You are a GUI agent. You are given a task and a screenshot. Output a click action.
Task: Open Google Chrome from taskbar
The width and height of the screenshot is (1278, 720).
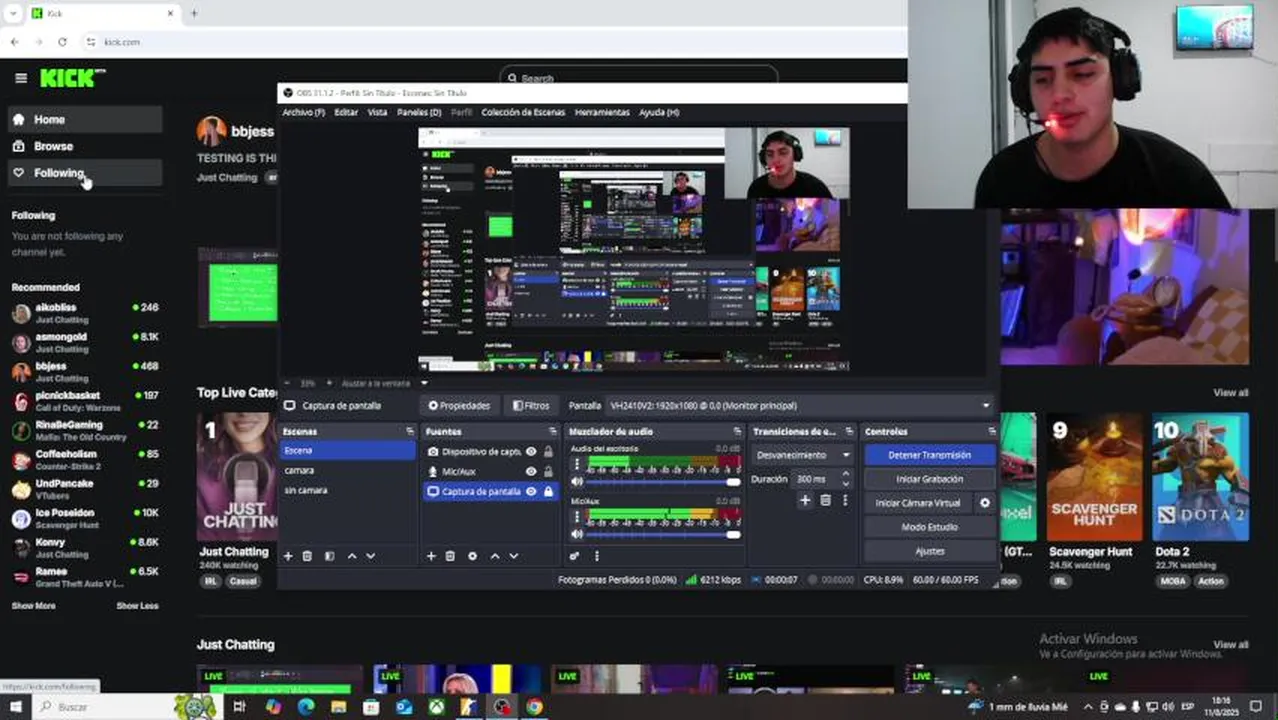coord(534,707)
